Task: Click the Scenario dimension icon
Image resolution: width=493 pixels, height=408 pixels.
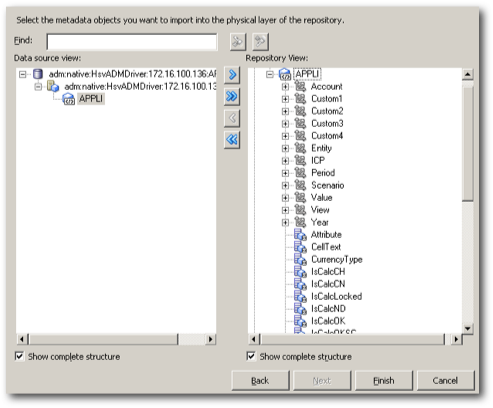Action: pyautogui.click(x=300, y=185)
